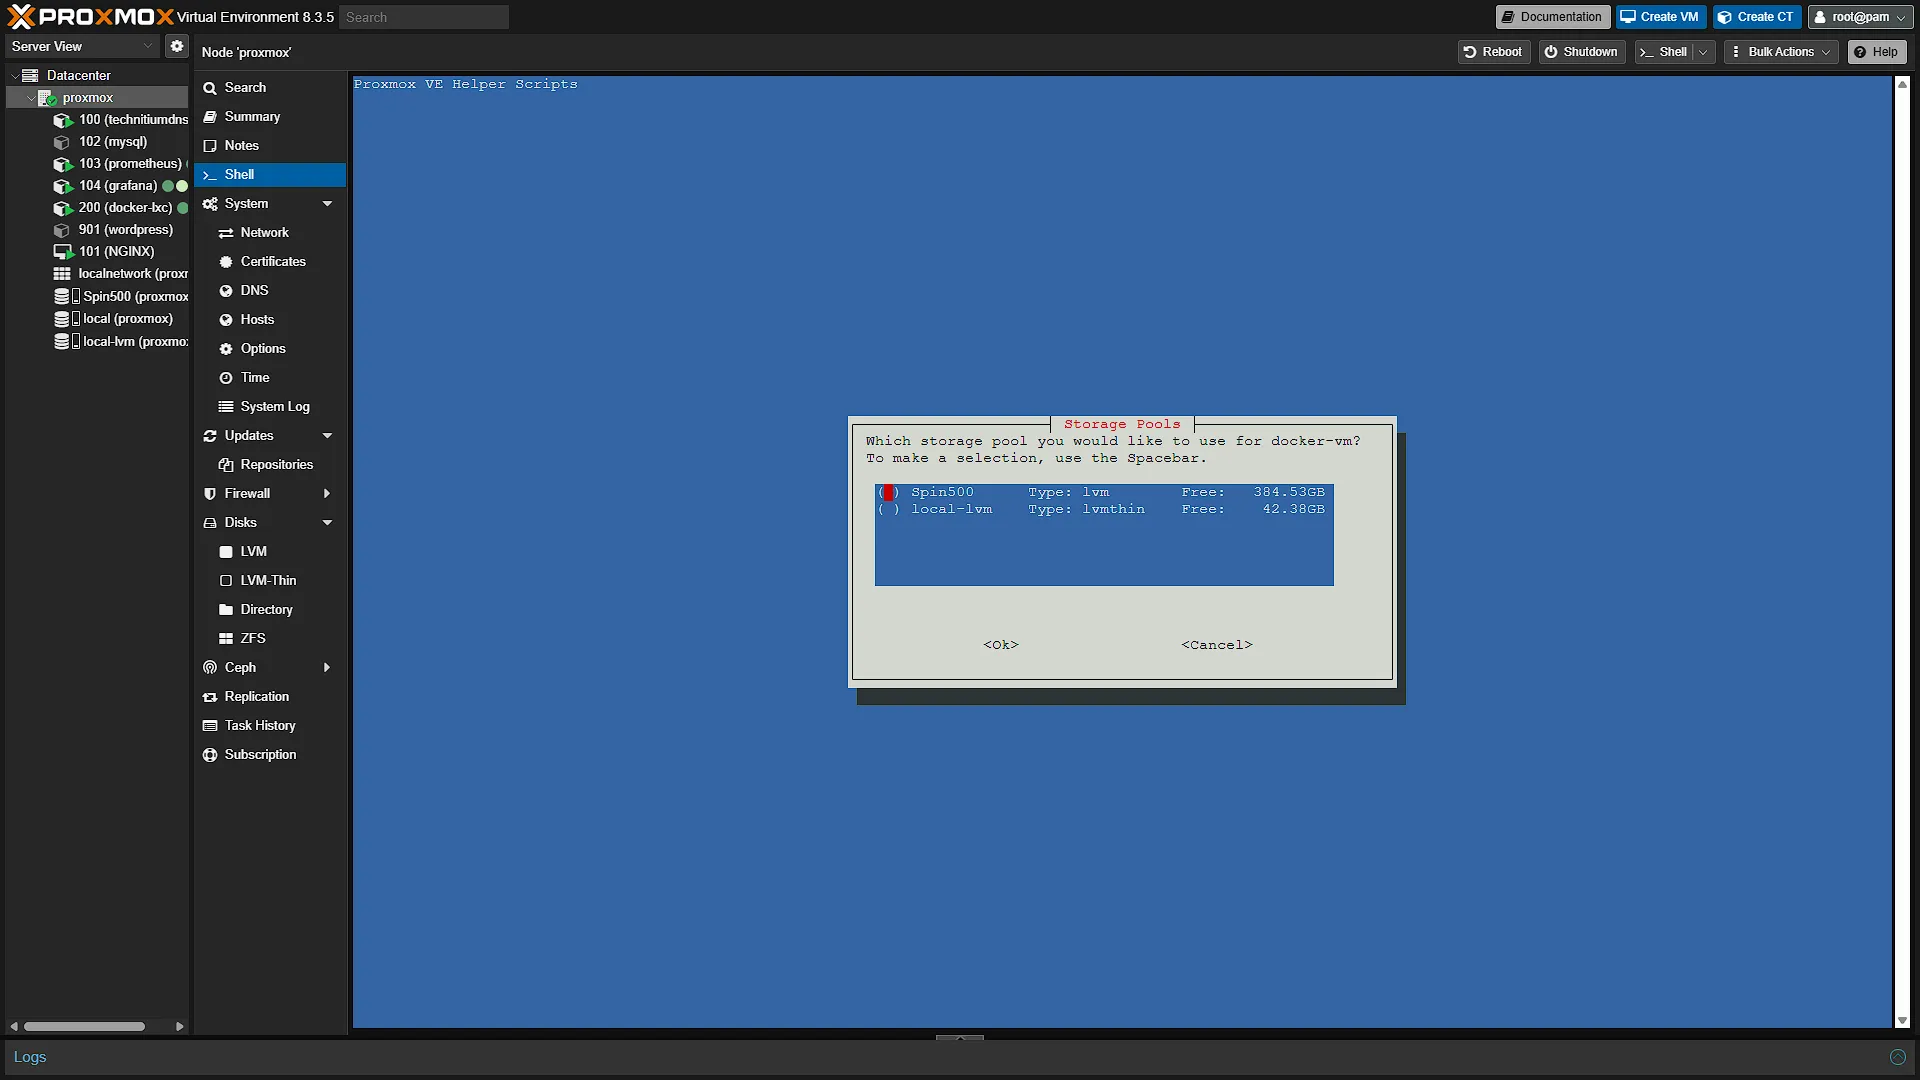Click container icon for 103 (prometheus)

pos(63,164)
